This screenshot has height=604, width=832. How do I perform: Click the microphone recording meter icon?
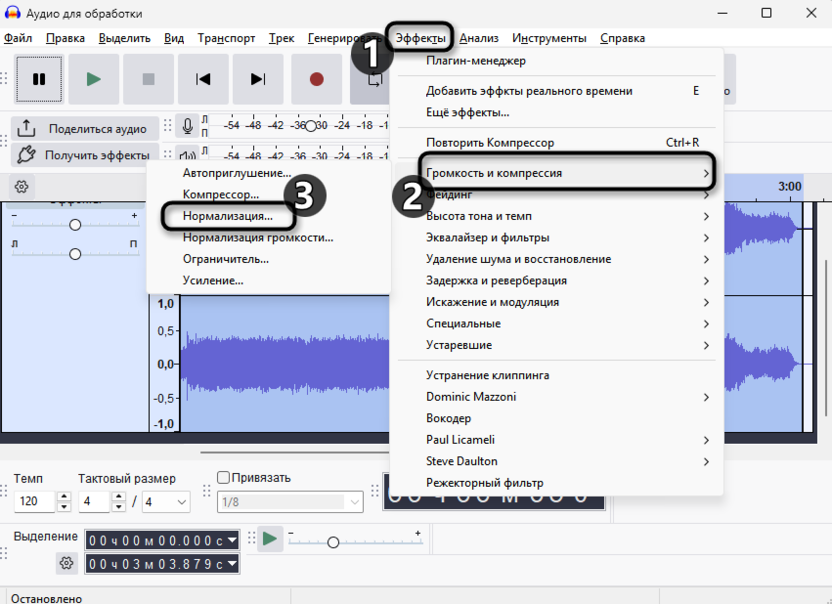pyautogui.click(x=186, y=125)
